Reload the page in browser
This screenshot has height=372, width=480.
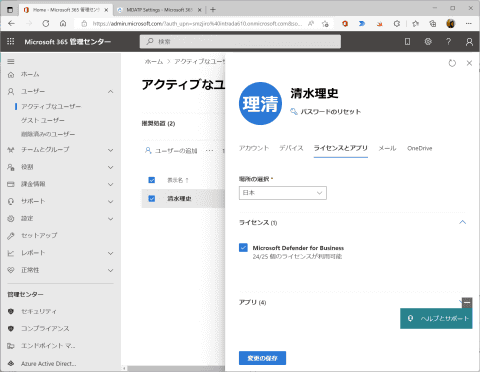click(x=46, y=23)
